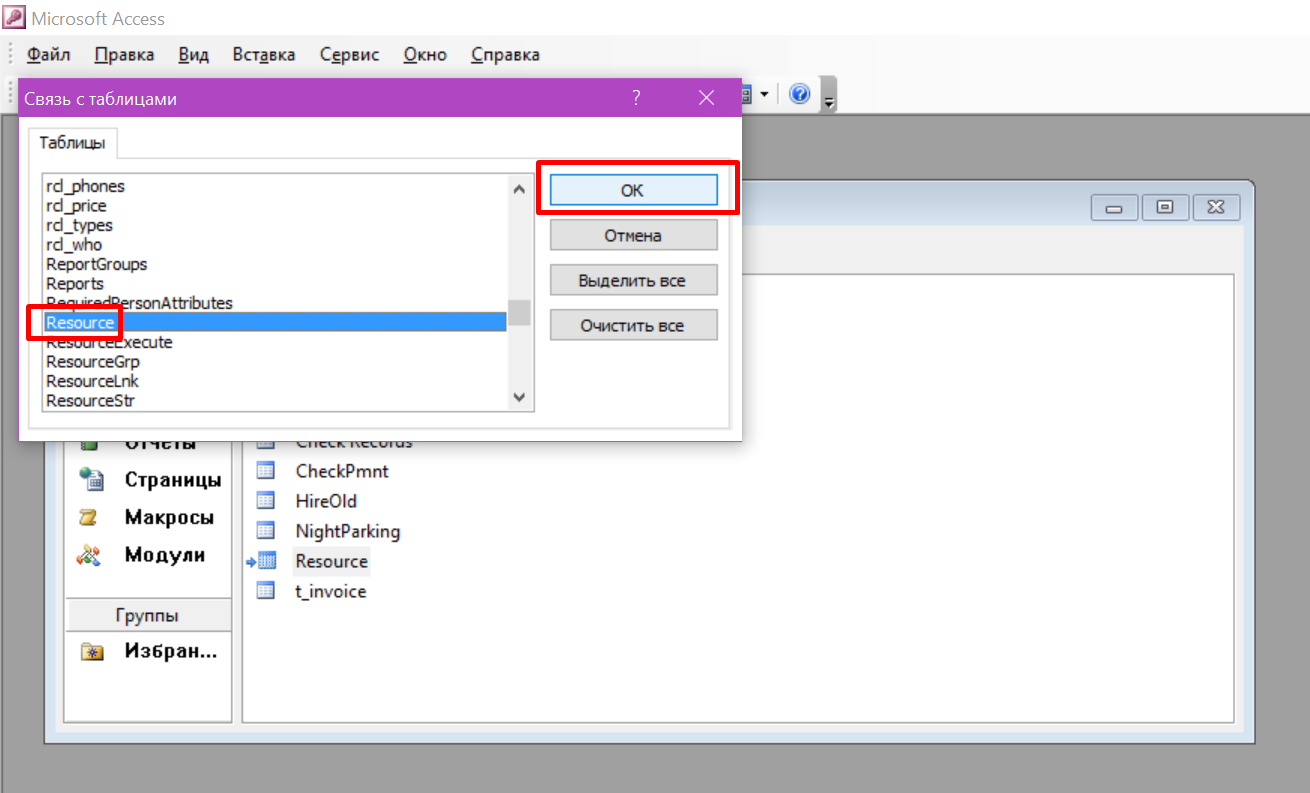
Task: Select CheckPmnt table name
Action: point(342,471)
